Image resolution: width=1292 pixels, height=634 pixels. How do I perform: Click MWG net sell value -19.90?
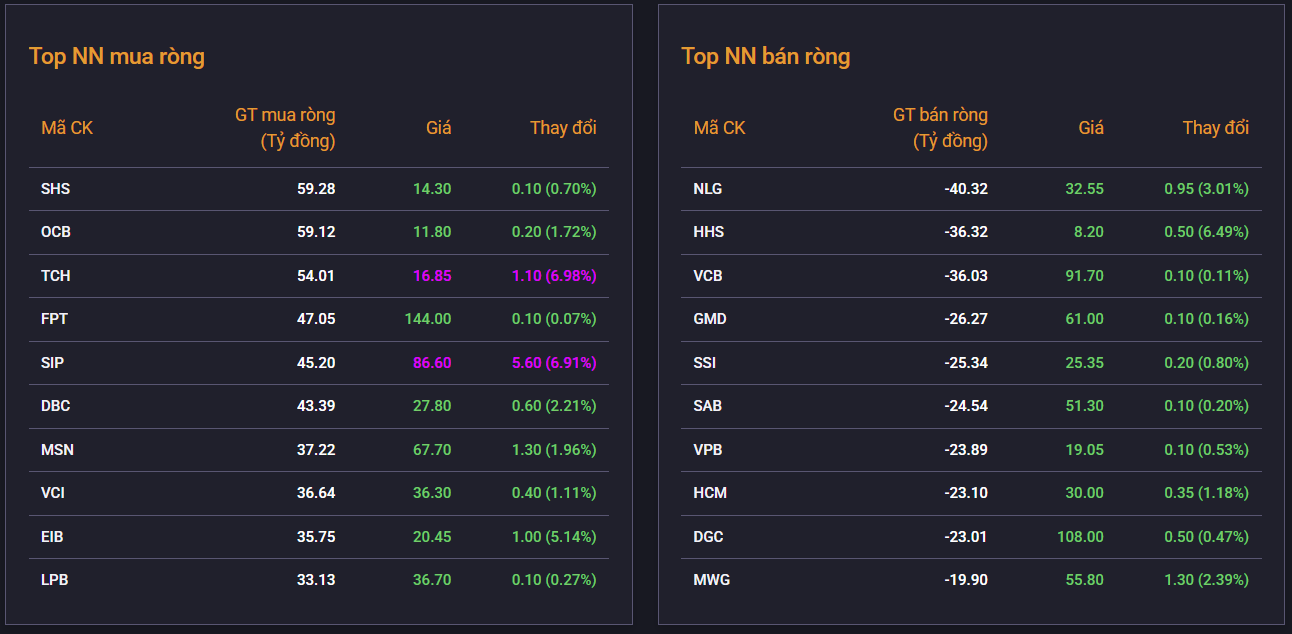pos(966,580)
